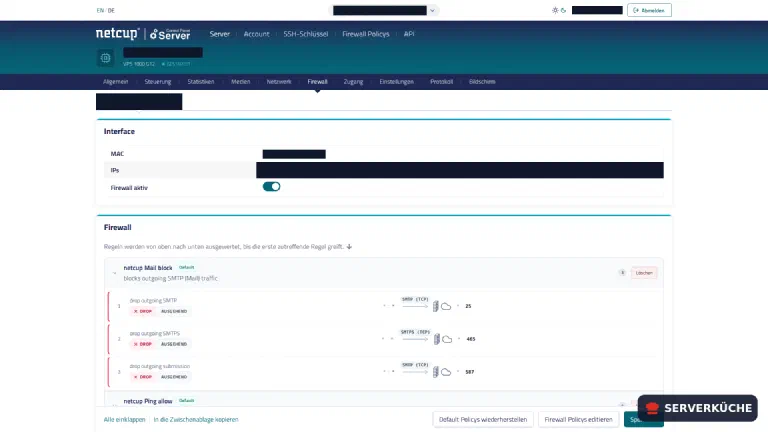Switch language to EN
This screenshot has height=432, width=768.
coord(100,10)
